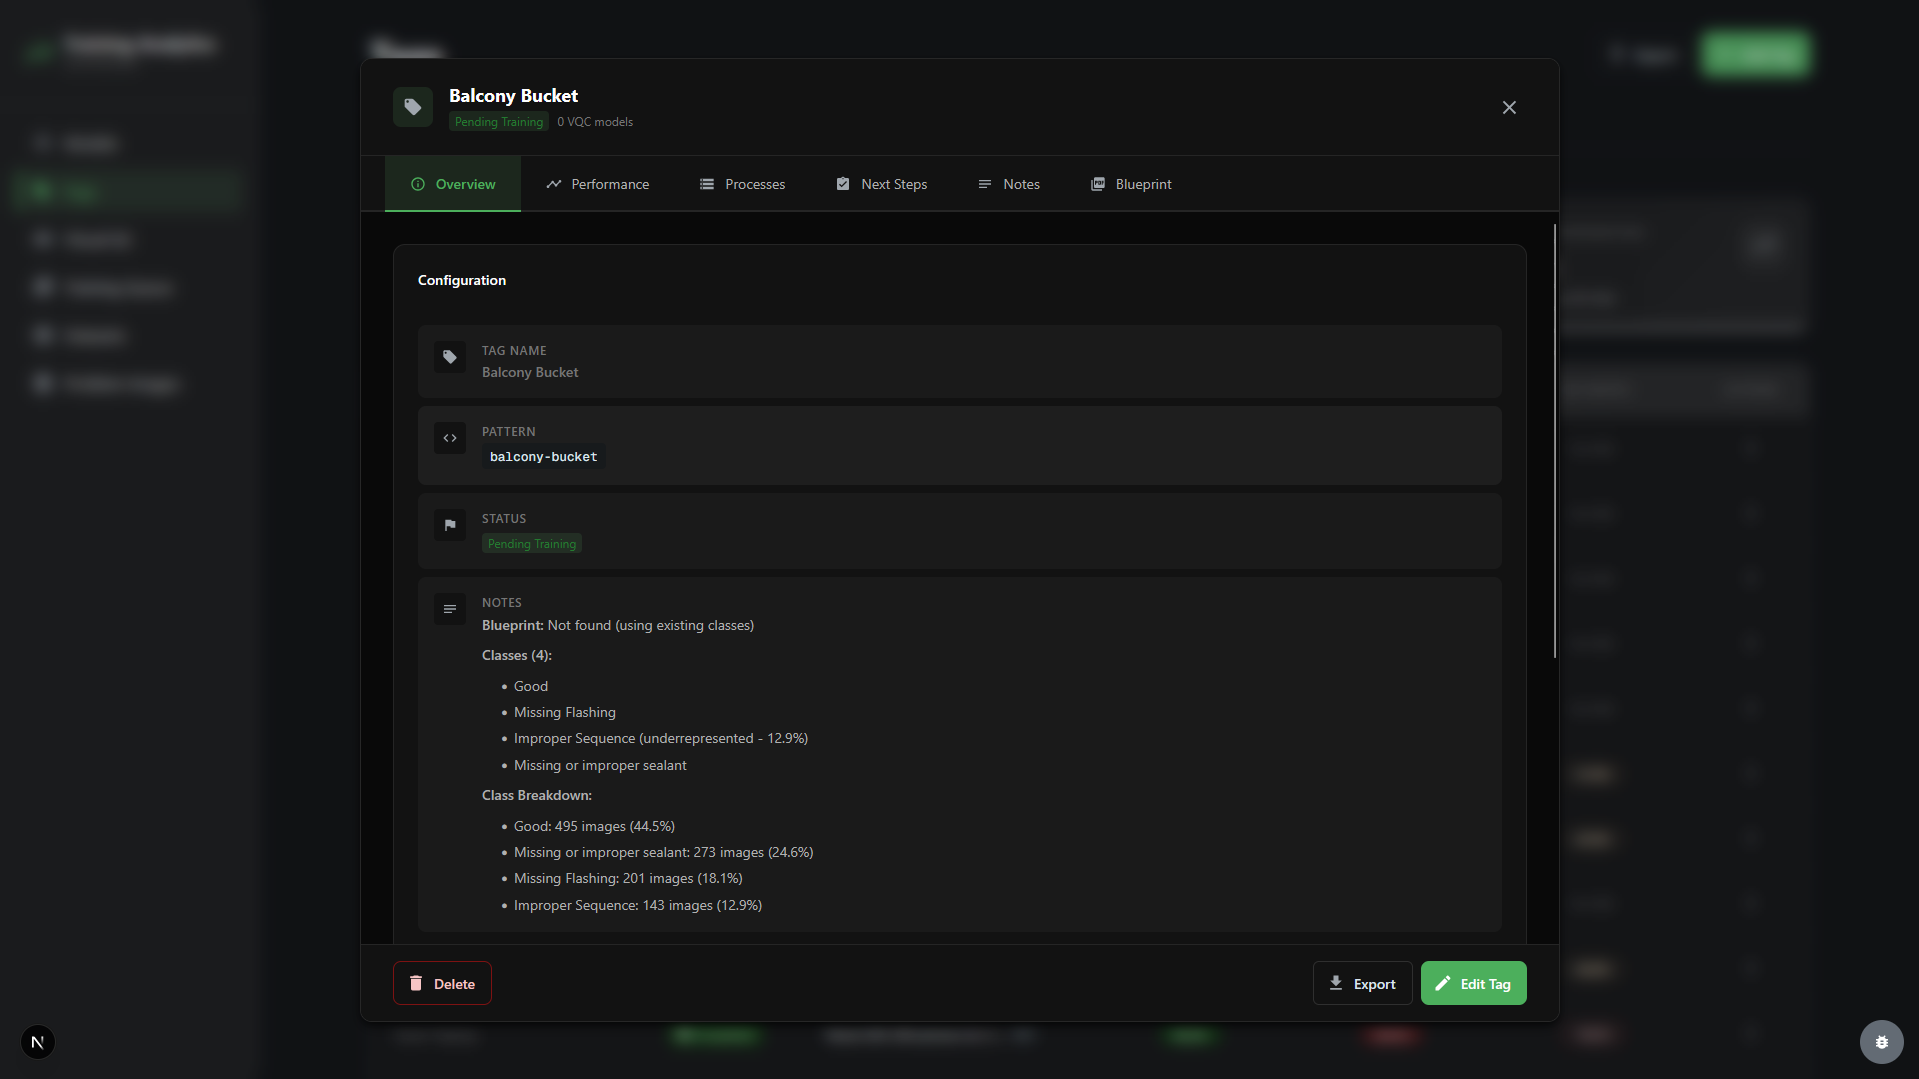Close the Balcony Bucket dialog
The image size is (1919, 1079).
1509,107
